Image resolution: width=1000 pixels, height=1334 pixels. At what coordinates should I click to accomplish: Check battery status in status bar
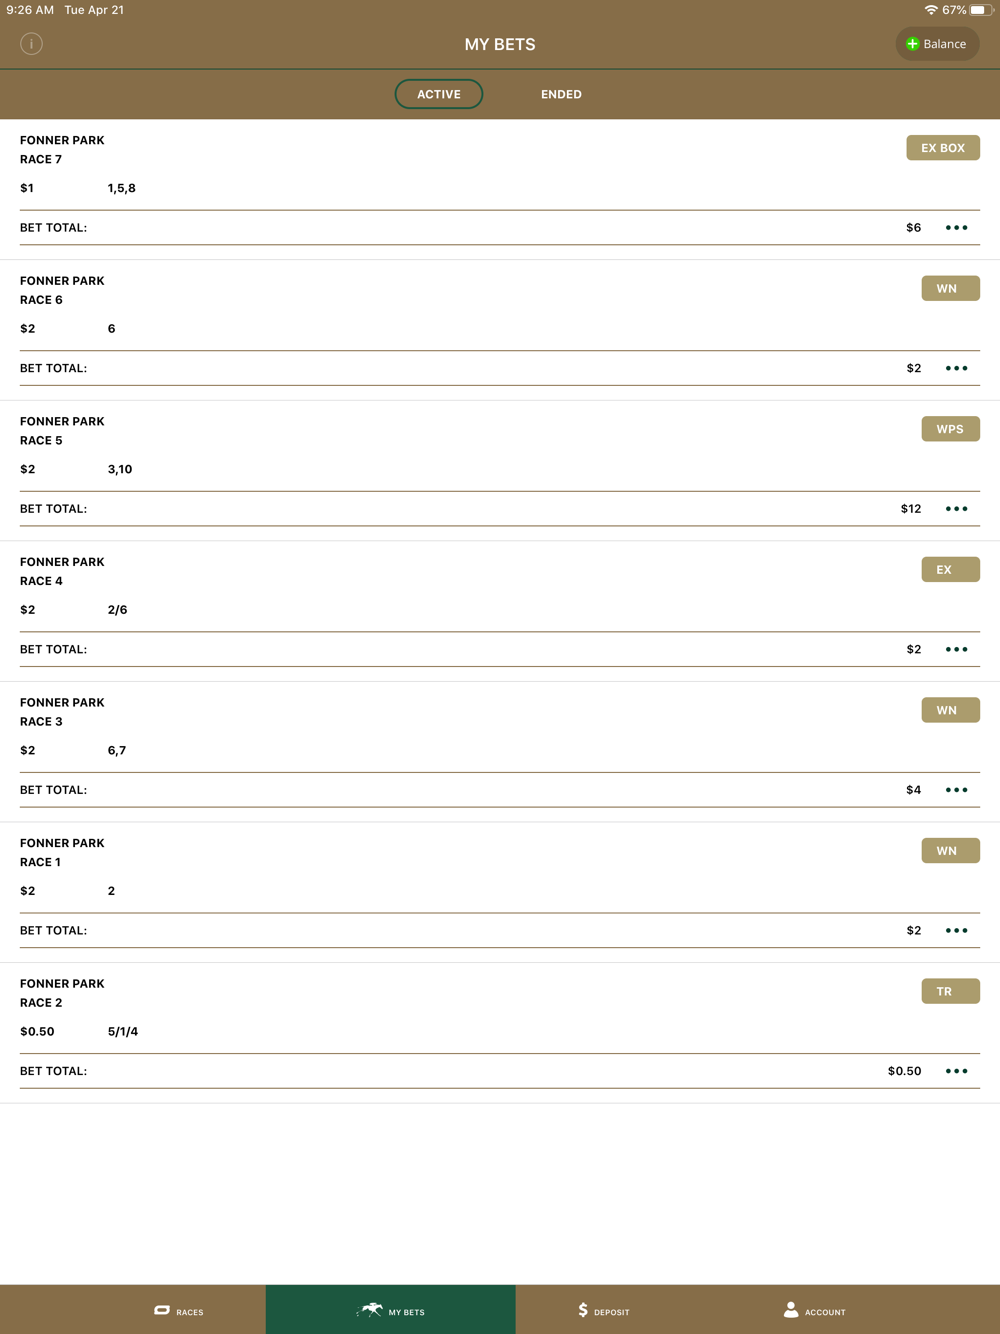979,10
